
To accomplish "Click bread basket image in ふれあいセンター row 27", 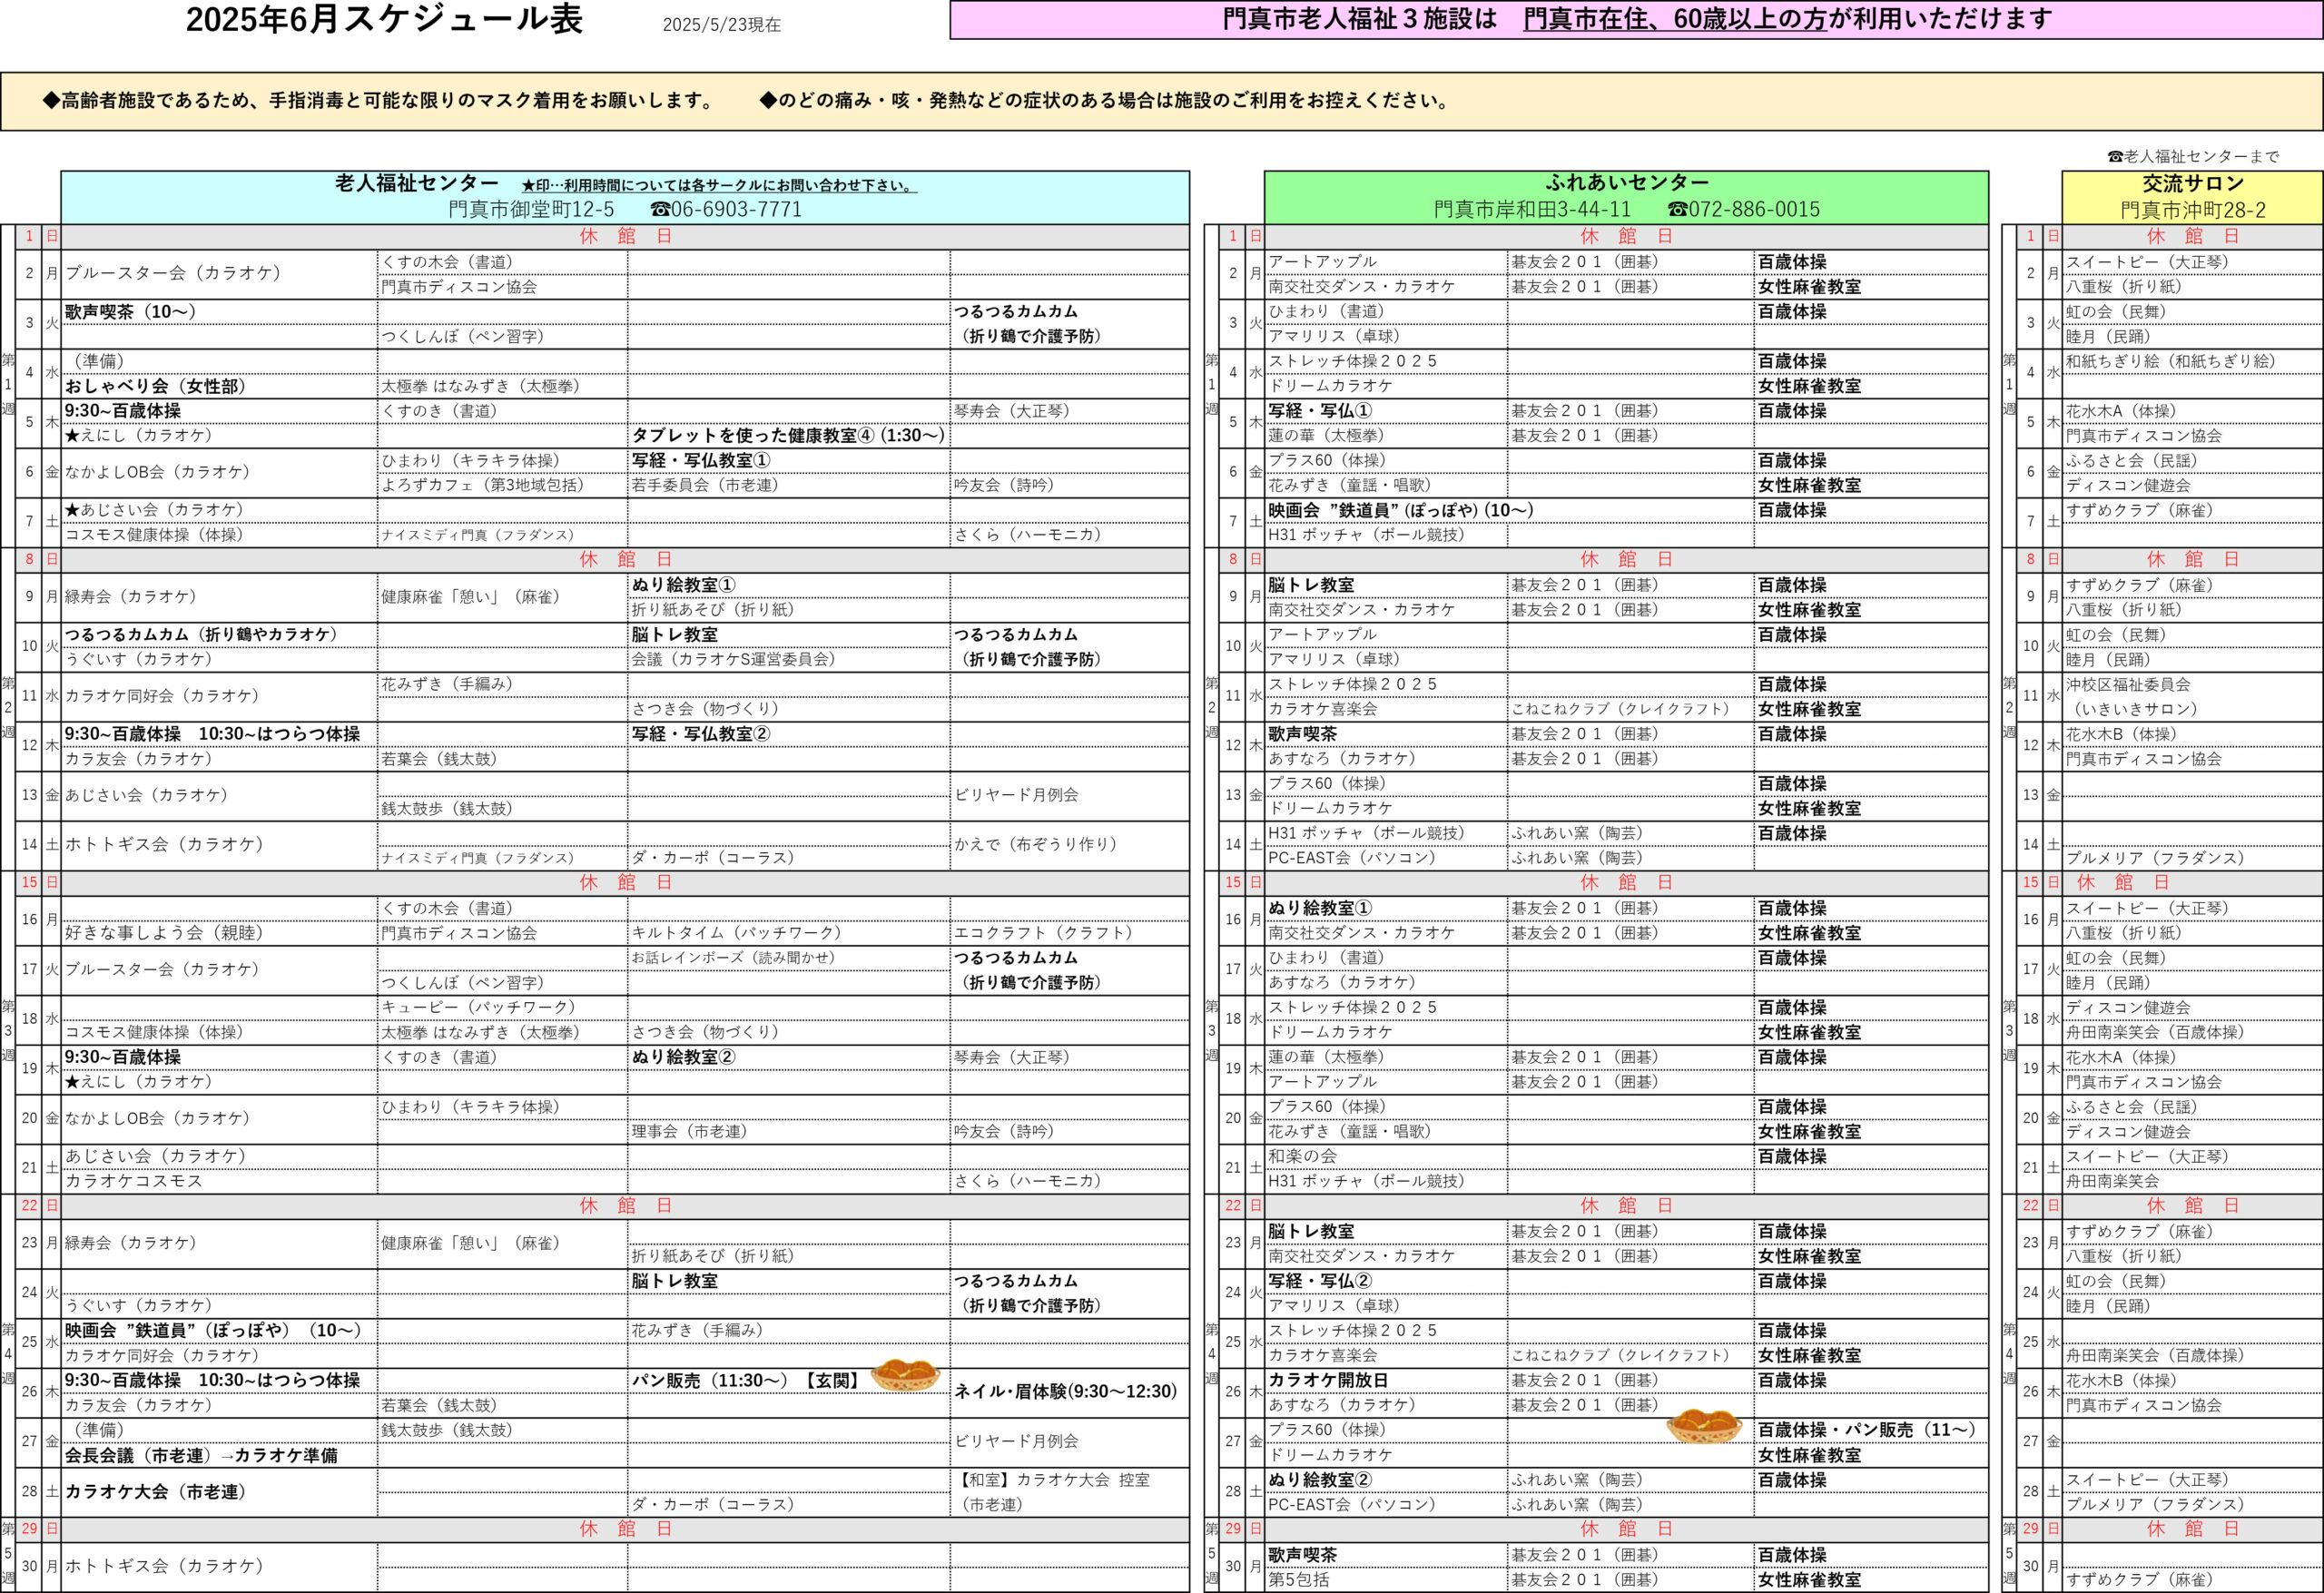I will tap(1704, 1425).
